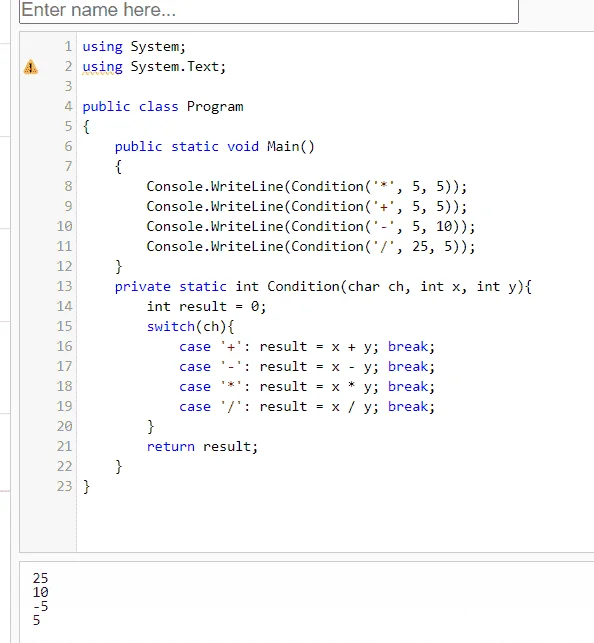The width and height of the screenshot is (594, 643).
Task: Click the WriteLine call with '/', 25, 5
Action: coord(311,246)
